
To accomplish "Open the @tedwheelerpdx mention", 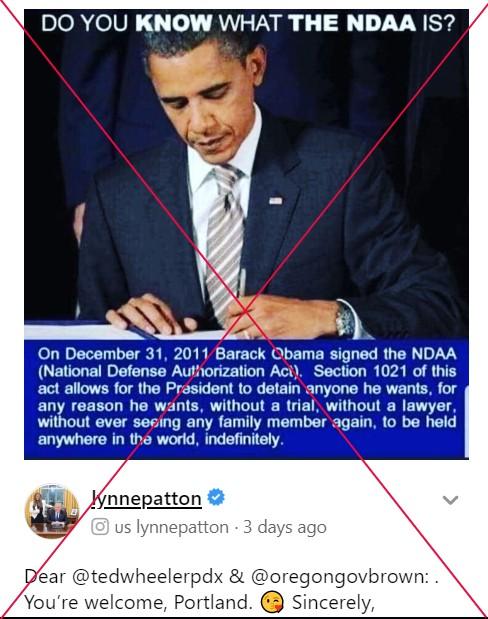I will (148, 577).
